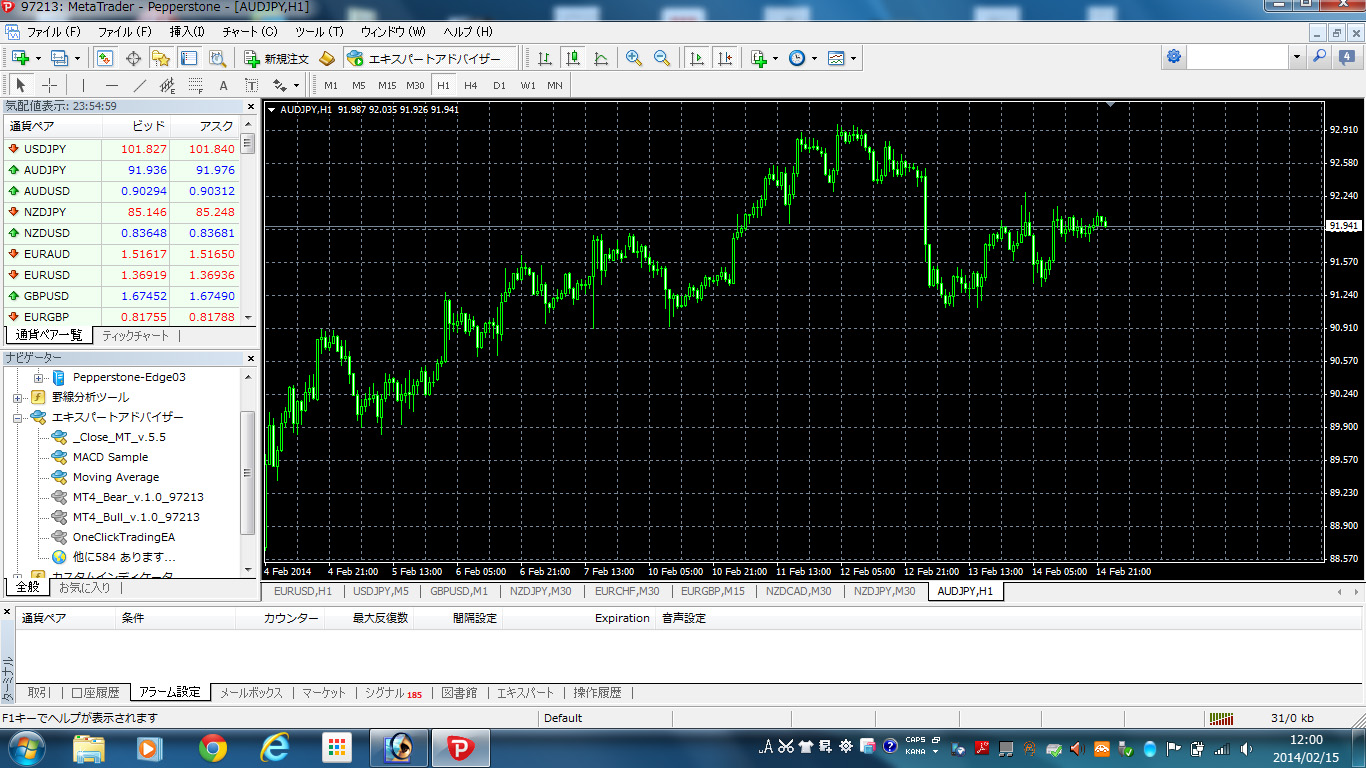Select OneClickTradingEA in Navigator
The height and width of the screenshot is (768, 1366).
pyautogui.click(x=124, y=537)
